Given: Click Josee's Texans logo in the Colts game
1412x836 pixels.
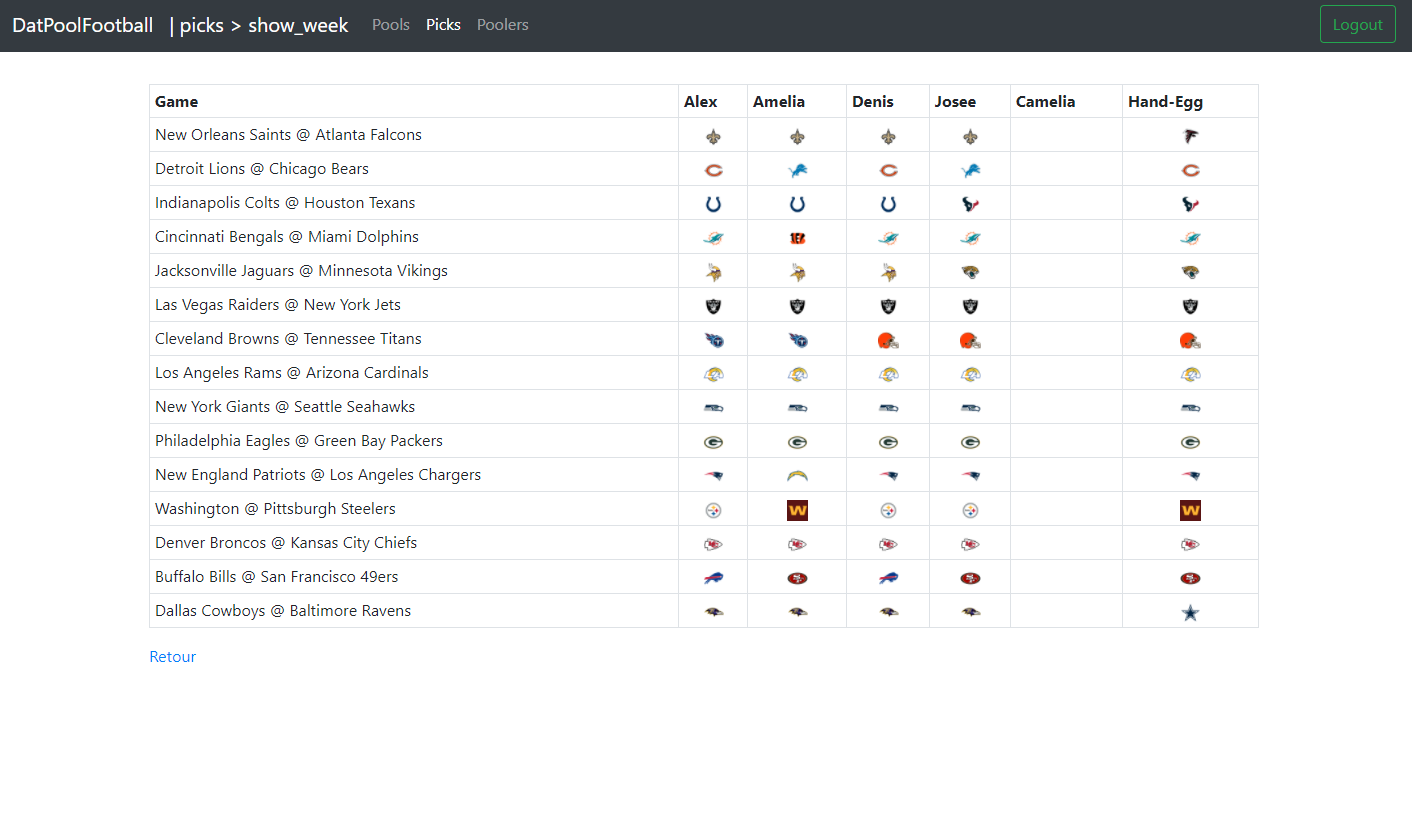Looking at the screenshot, I should click(x=970, y=203).
